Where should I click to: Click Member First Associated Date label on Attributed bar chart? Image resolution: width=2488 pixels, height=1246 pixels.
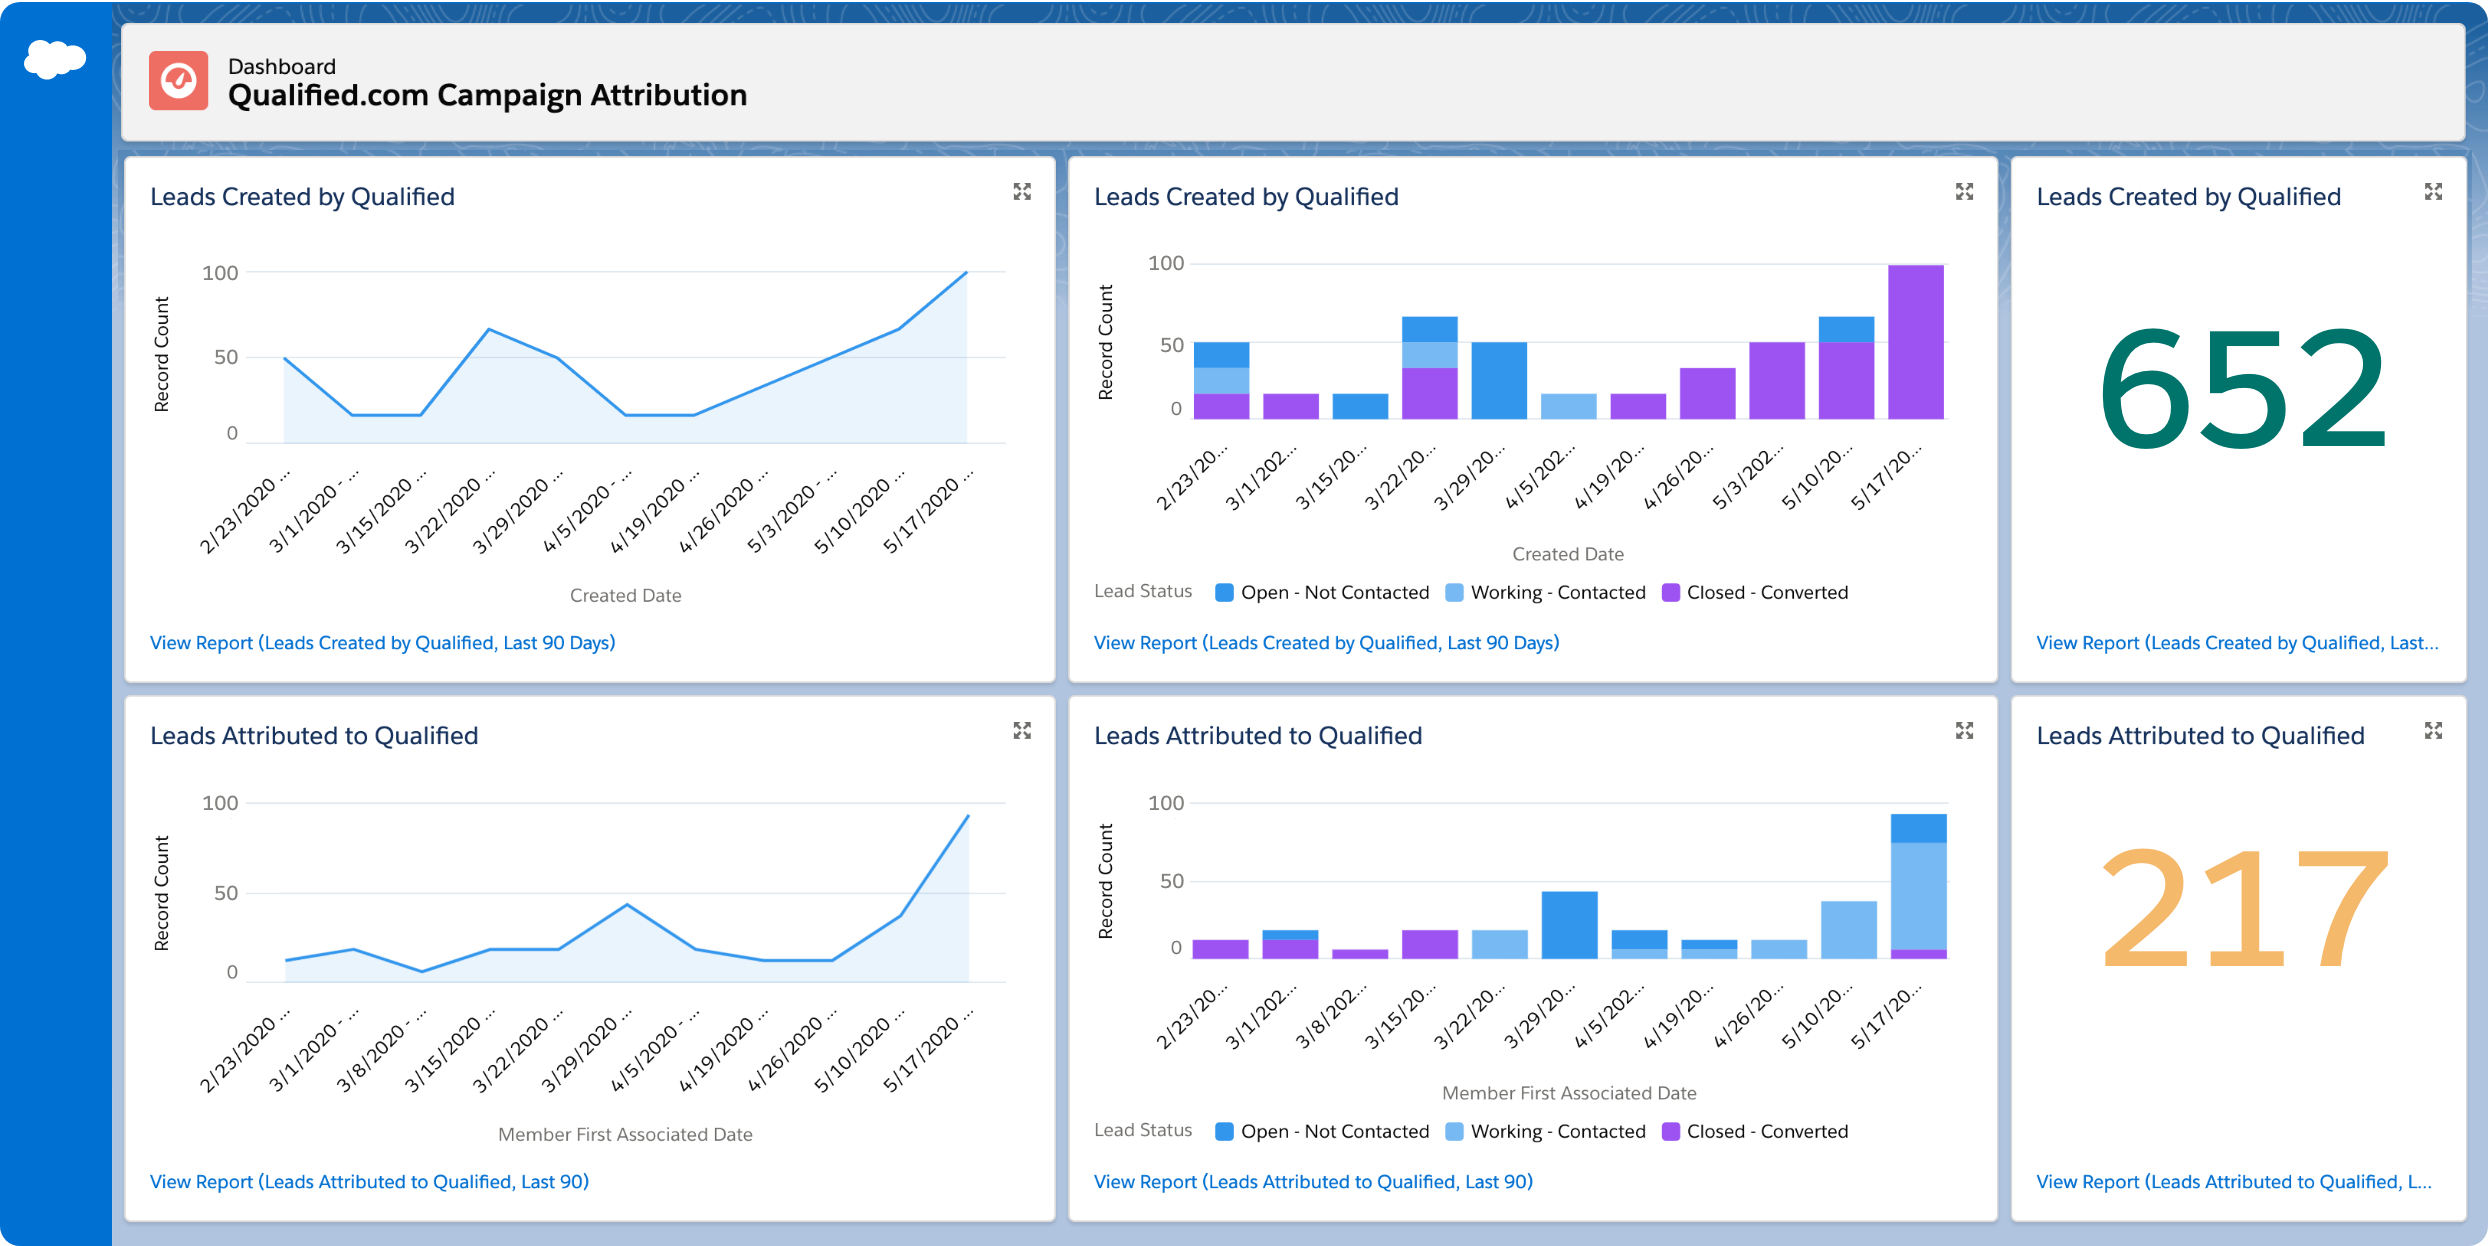(1569, 1094)
